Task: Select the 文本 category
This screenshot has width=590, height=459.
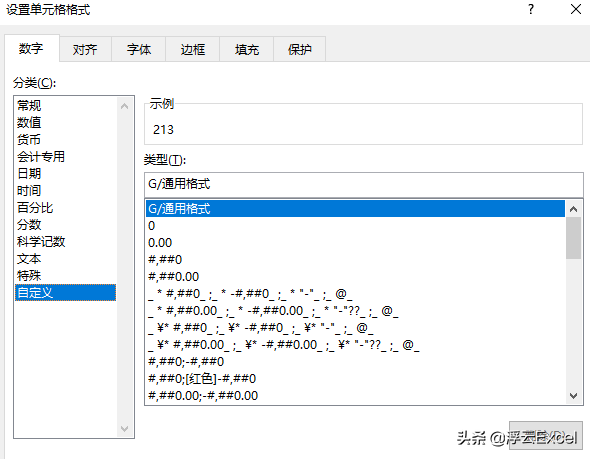Action: click(65, 258)
